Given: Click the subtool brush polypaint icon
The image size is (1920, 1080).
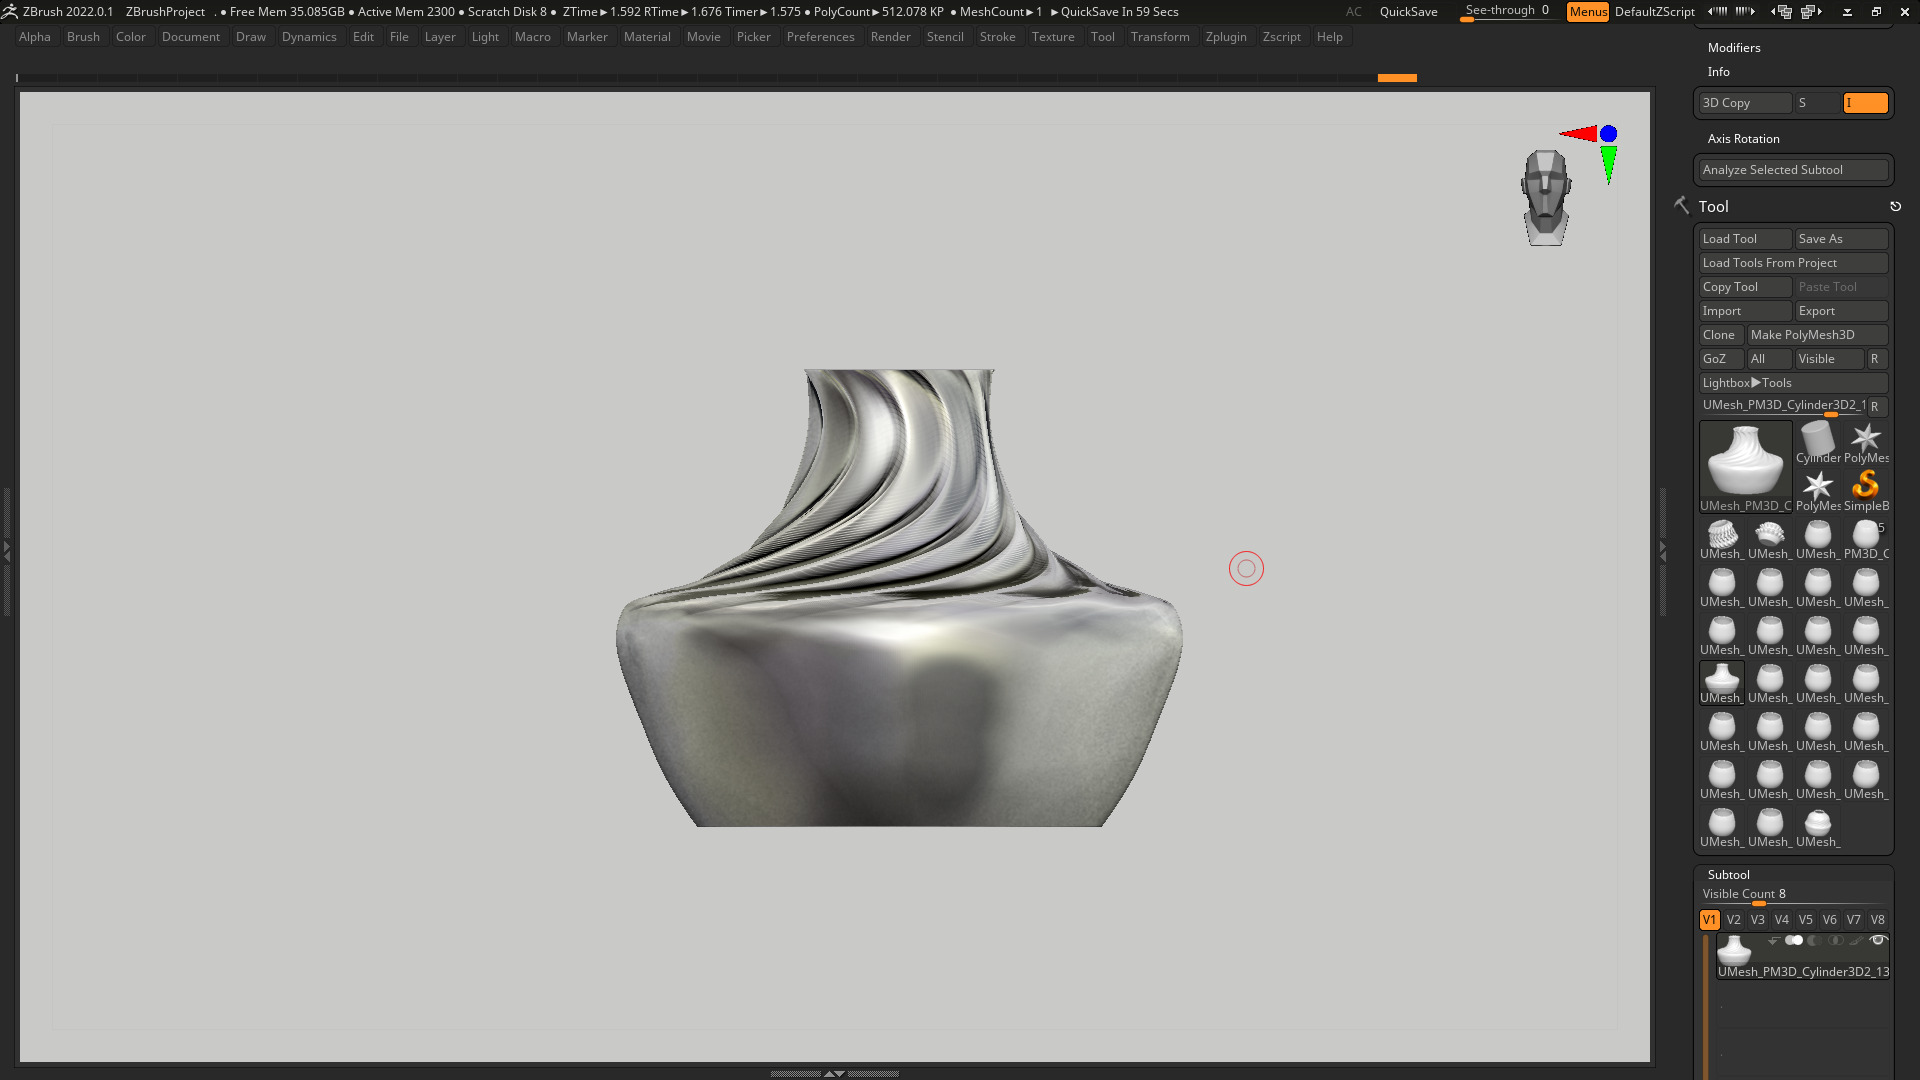Looking at the screenshot, I should pos(1856,940).
